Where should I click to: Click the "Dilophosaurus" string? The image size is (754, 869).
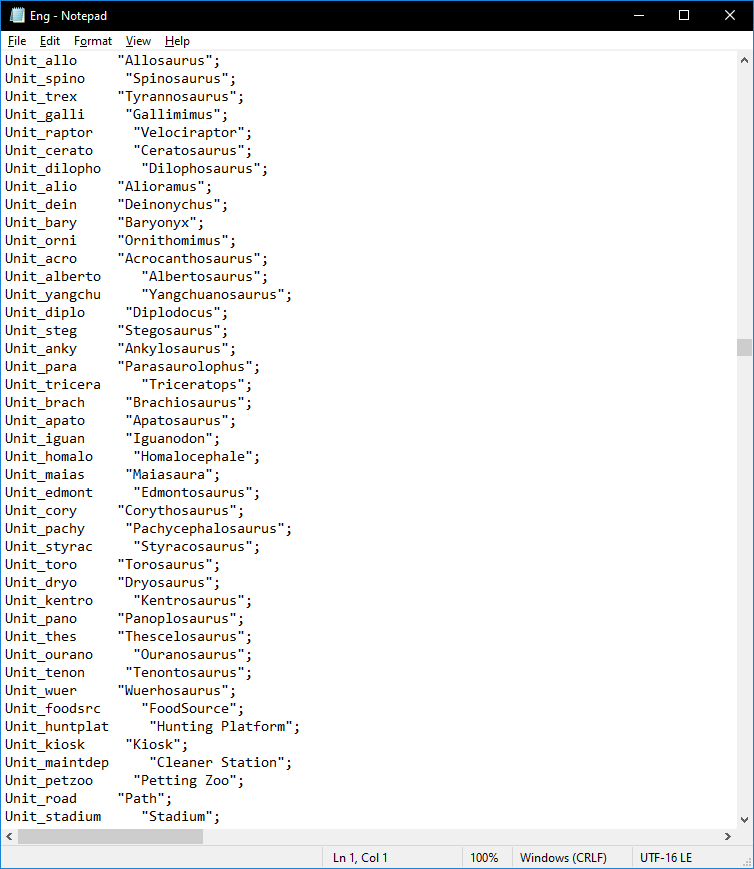pyautogui.click(x=204, y=168)
